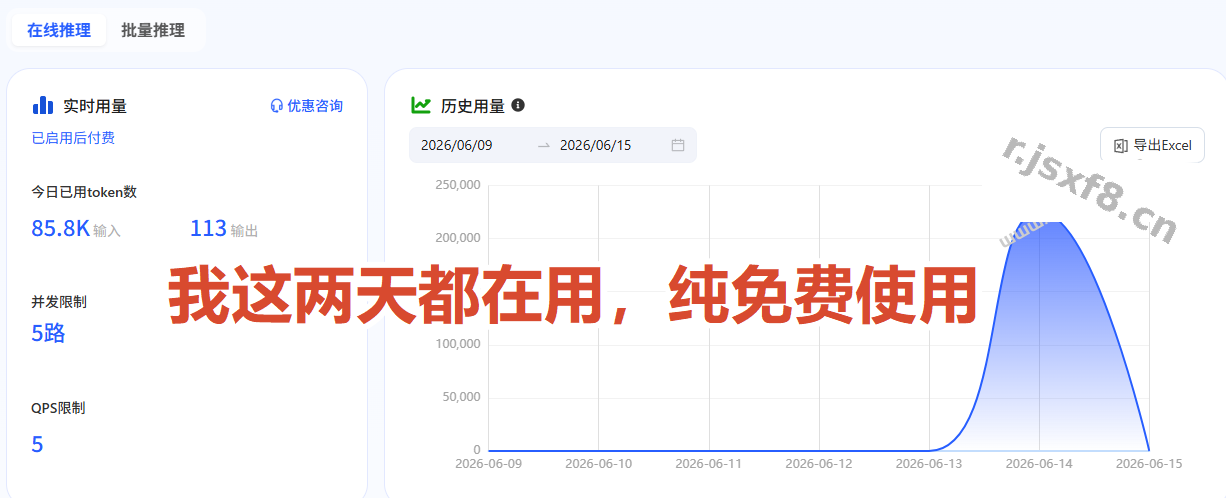1226x498 pixels.
Task: Click the 50,000 y-axis label
Action: pyautogui.click(x=461, y=397)
